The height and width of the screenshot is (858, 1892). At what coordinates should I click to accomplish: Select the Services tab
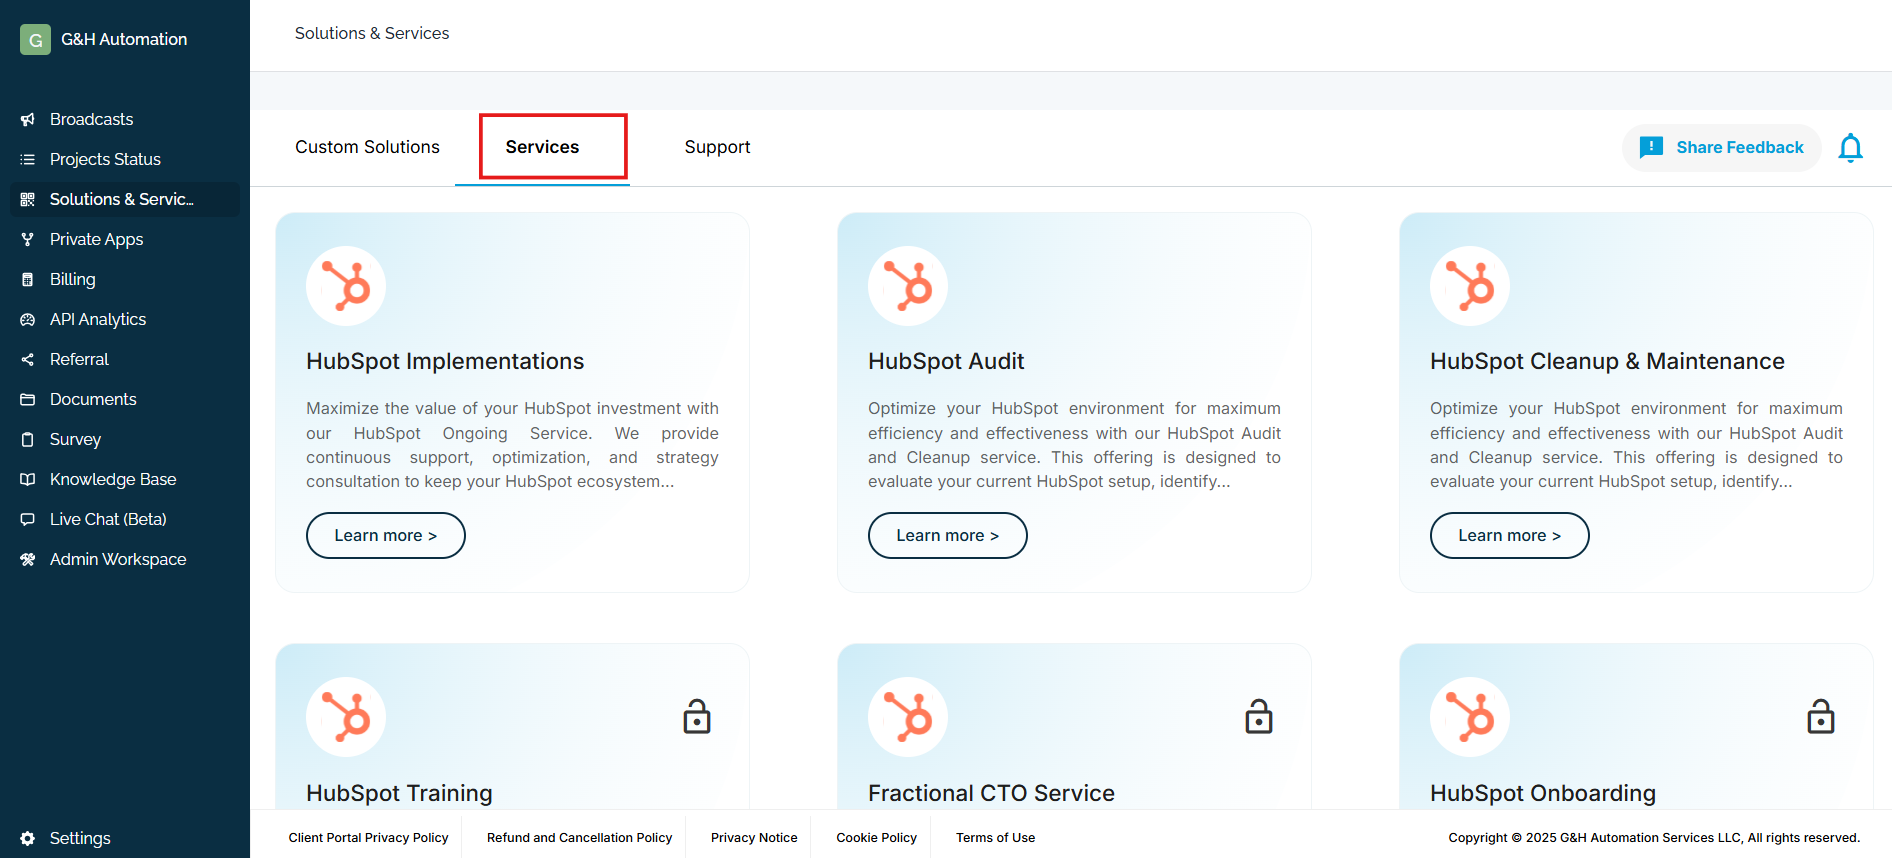pos(542,147)
